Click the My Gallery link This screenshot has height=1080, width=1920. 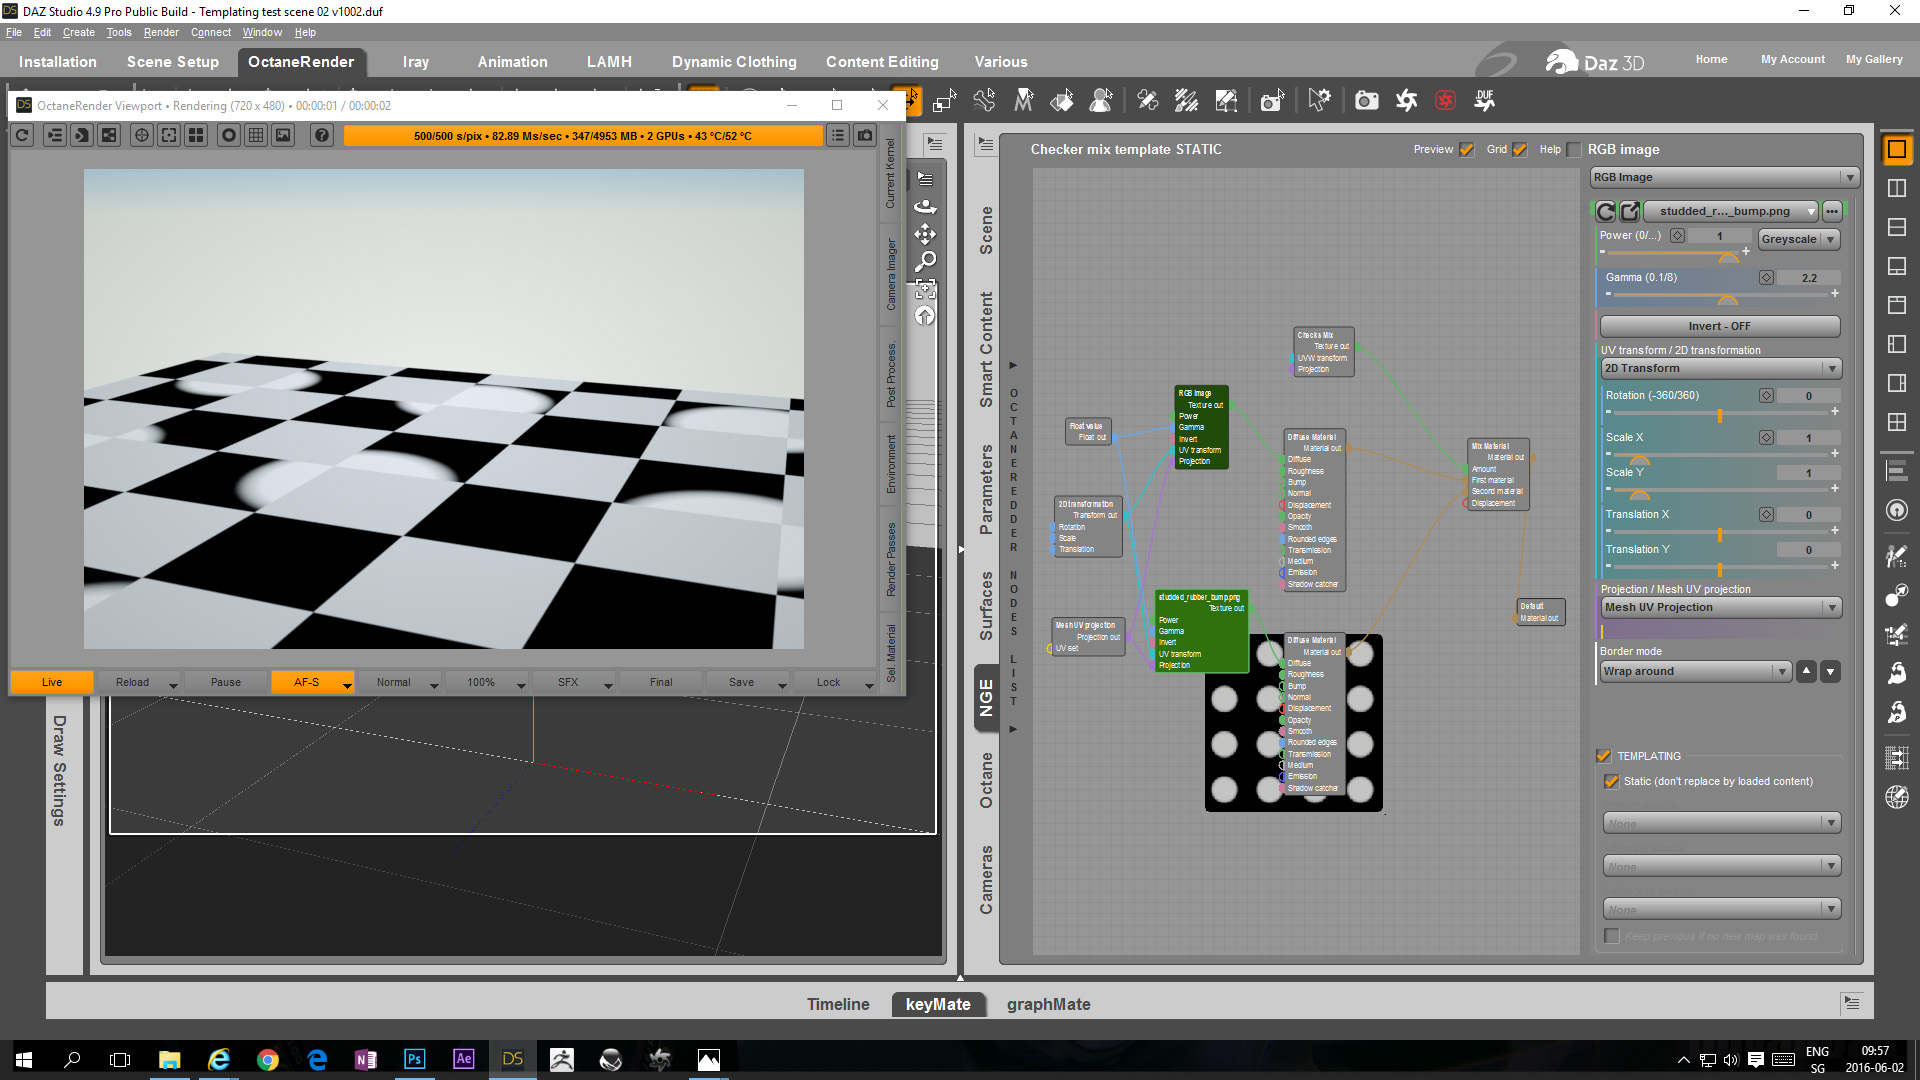(x=1874, y=59)
